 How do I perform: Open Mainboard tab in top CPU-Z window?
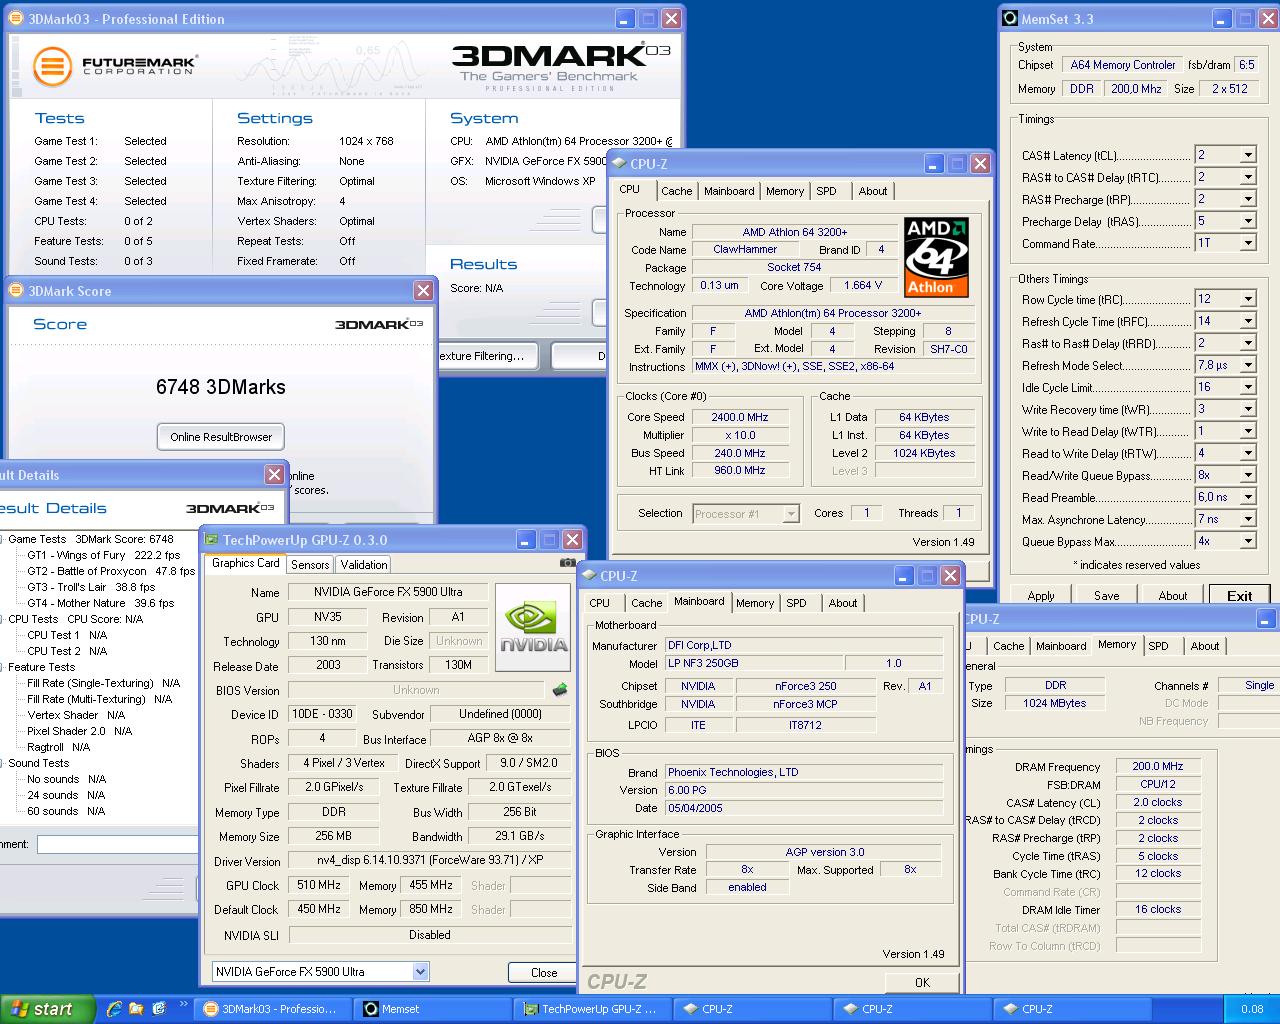(x=729, y=191)
